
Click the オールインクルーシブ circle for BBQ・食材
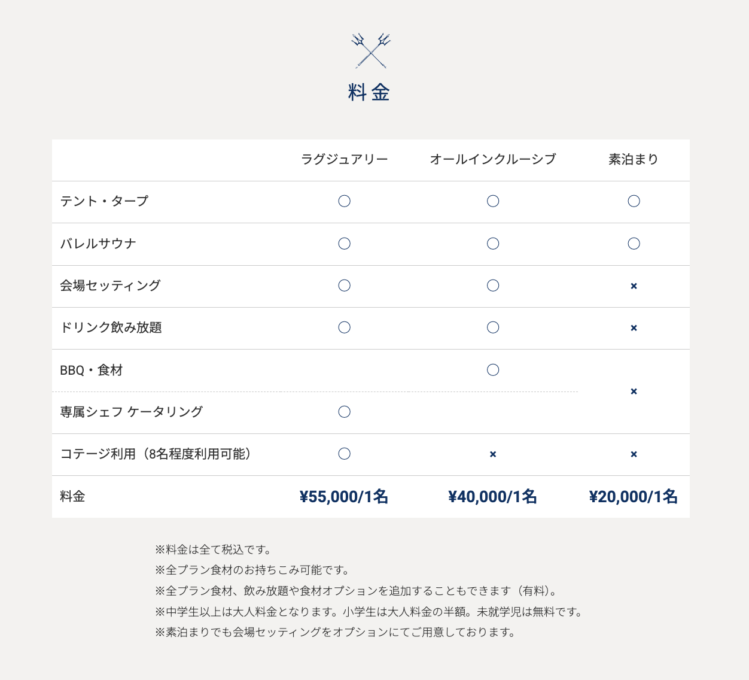point(492,370)
